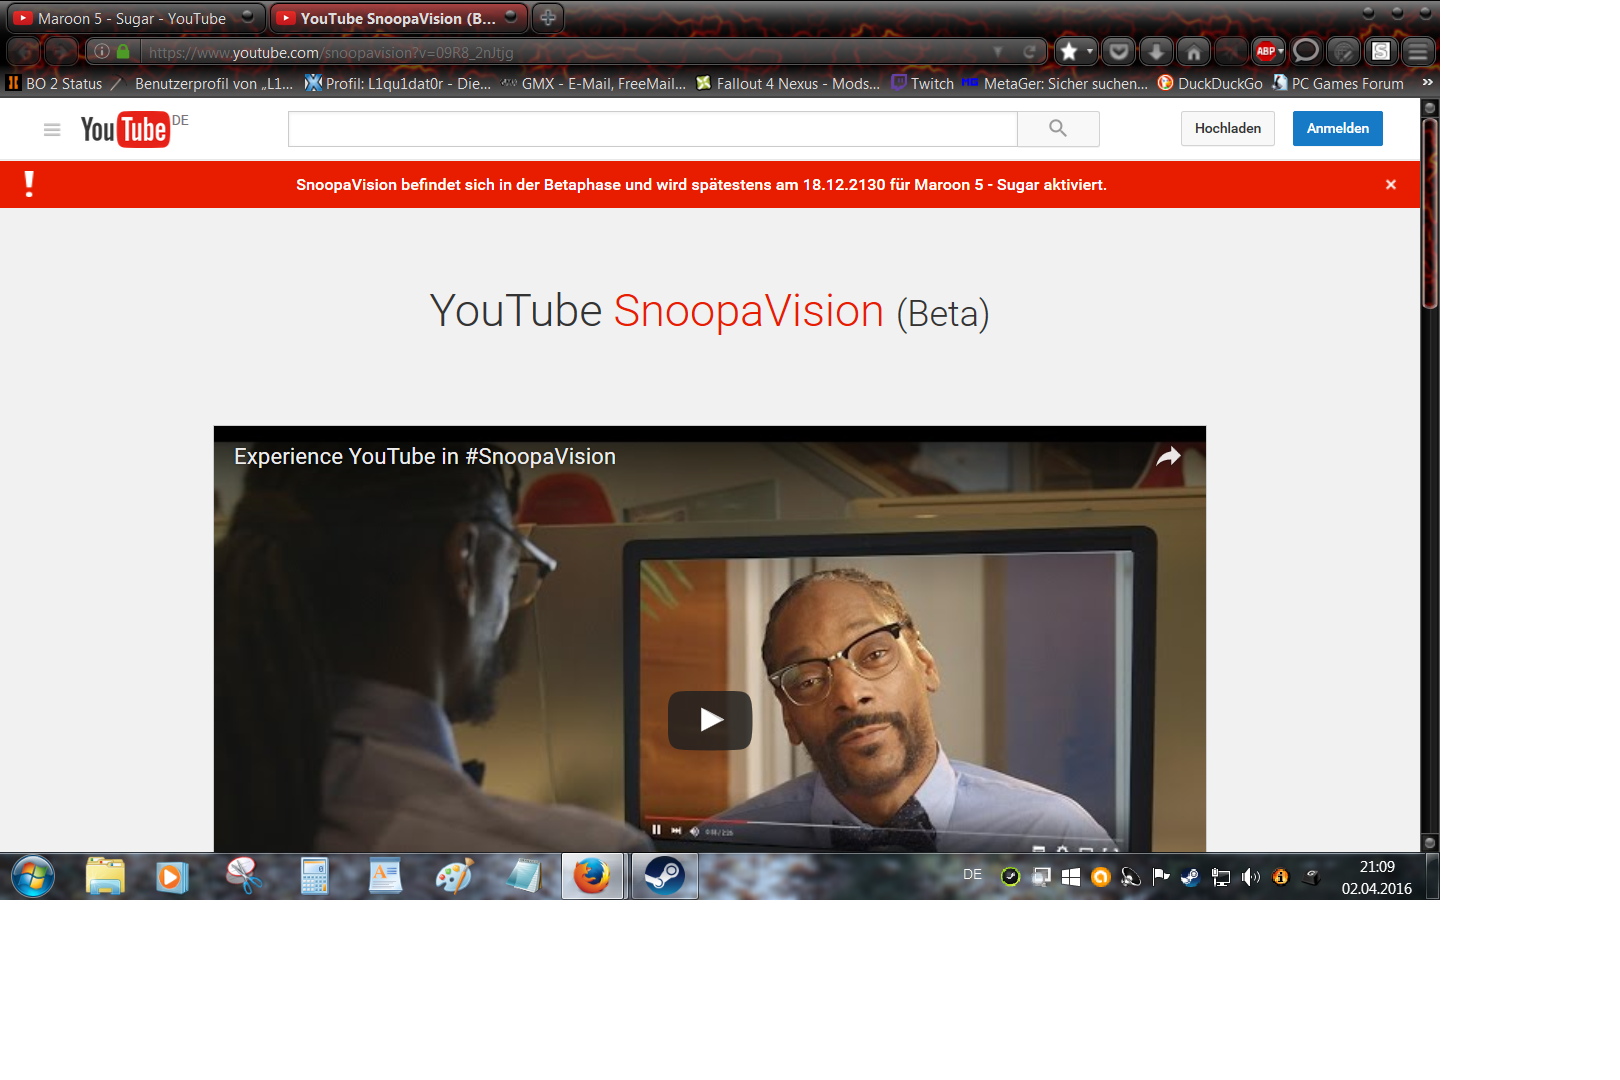Click the share arrow on the video

pyautogui.click(x=1168, y=457)
